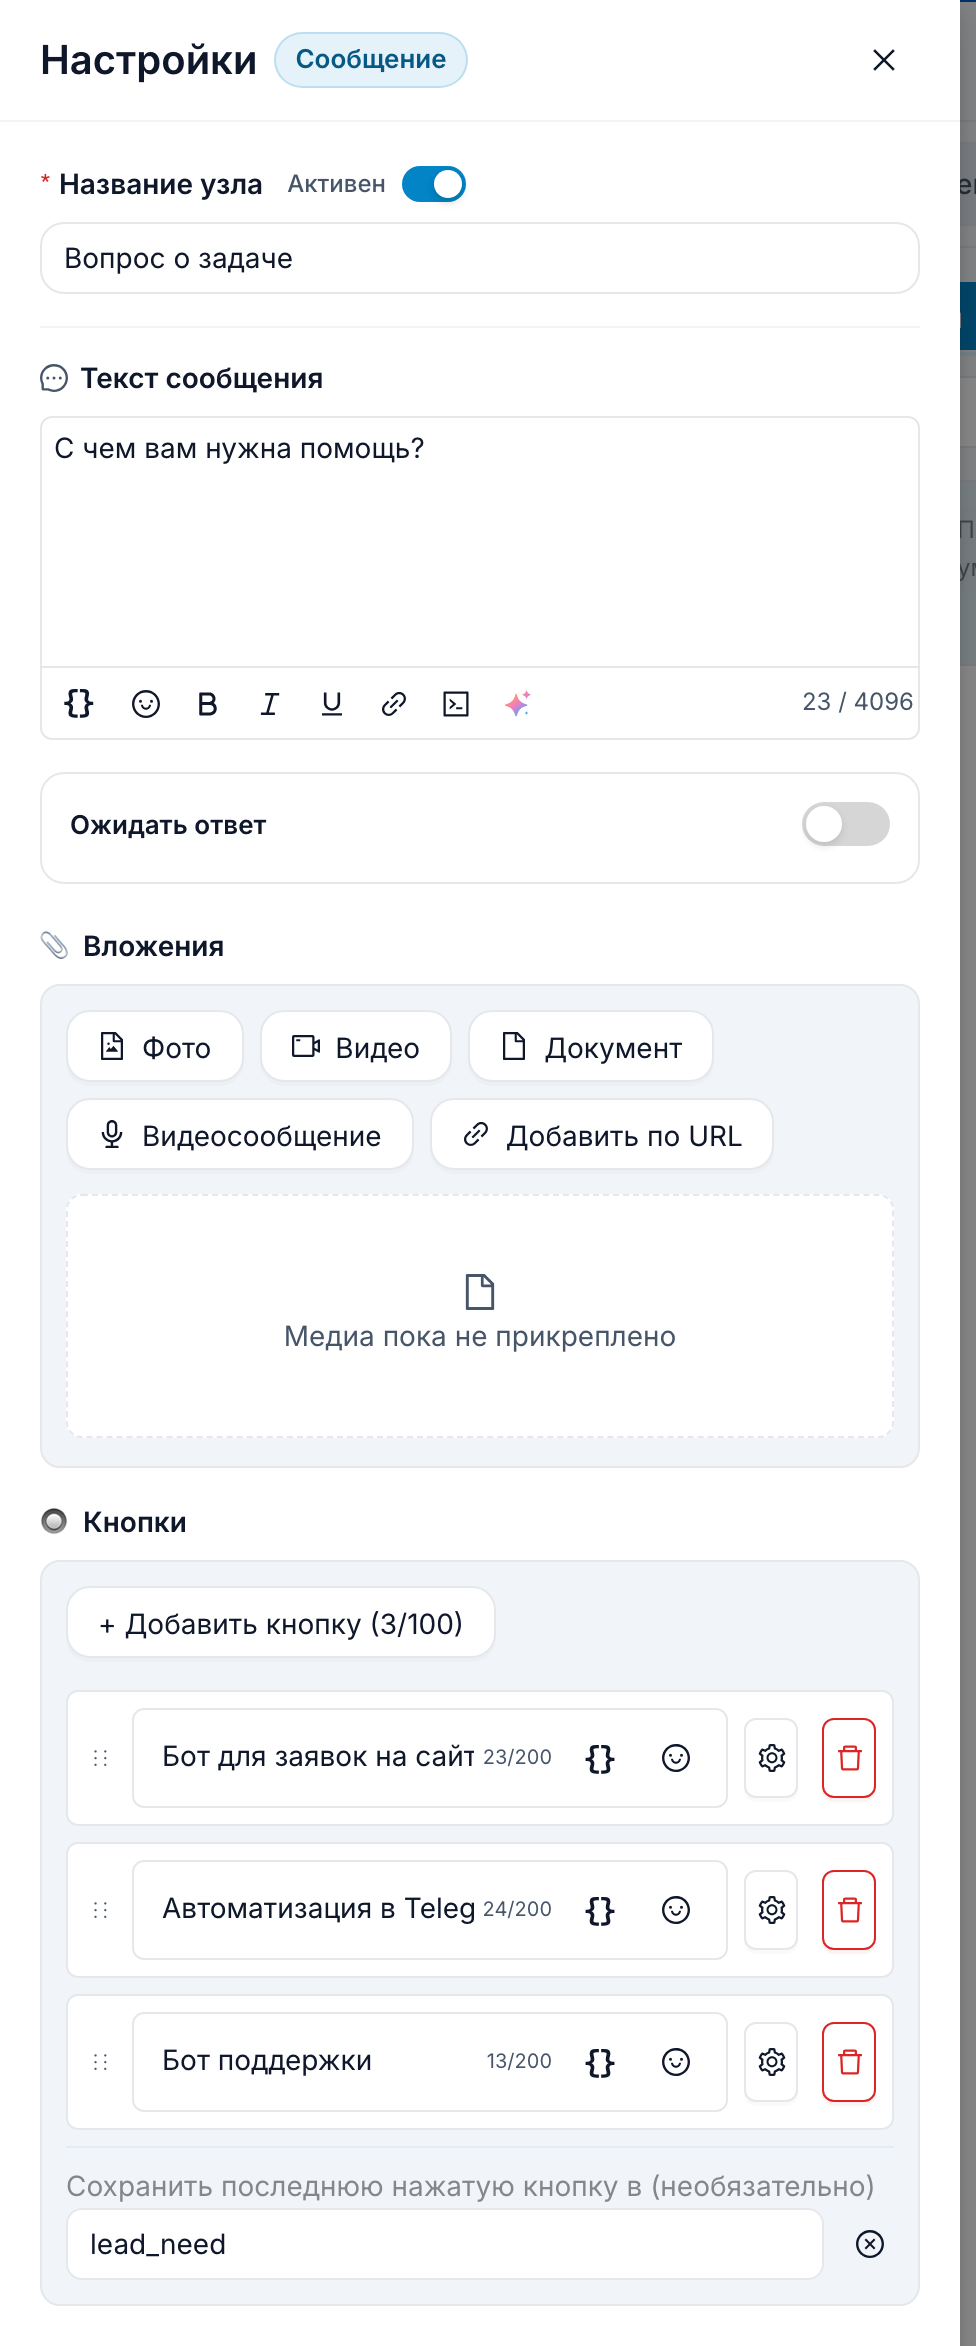Viewport: 976px width, 2346px height.
Task: Open settings gear for Бот поддержки button
Action: (771, 2062)
